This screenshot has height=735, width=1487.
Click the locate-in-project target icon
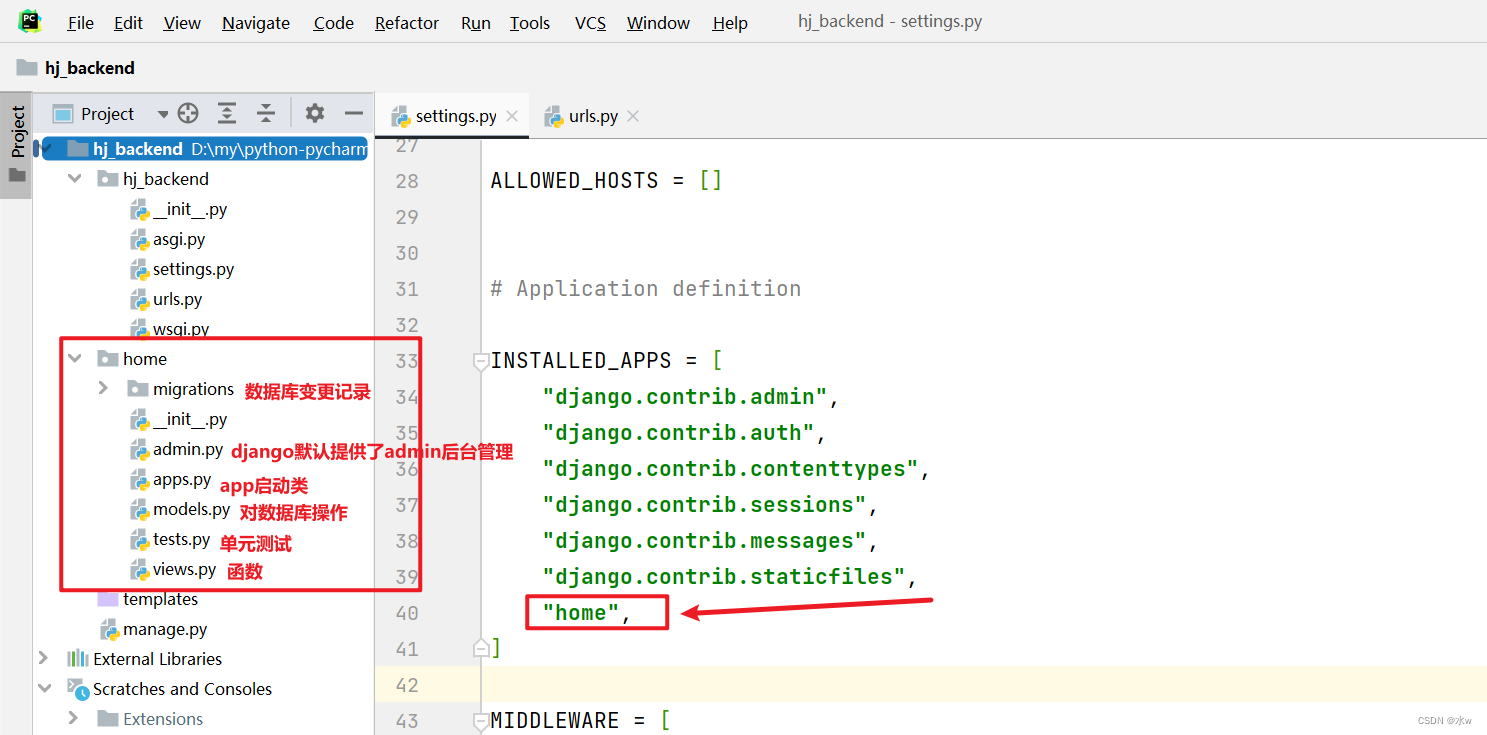(x=188, y=113)
